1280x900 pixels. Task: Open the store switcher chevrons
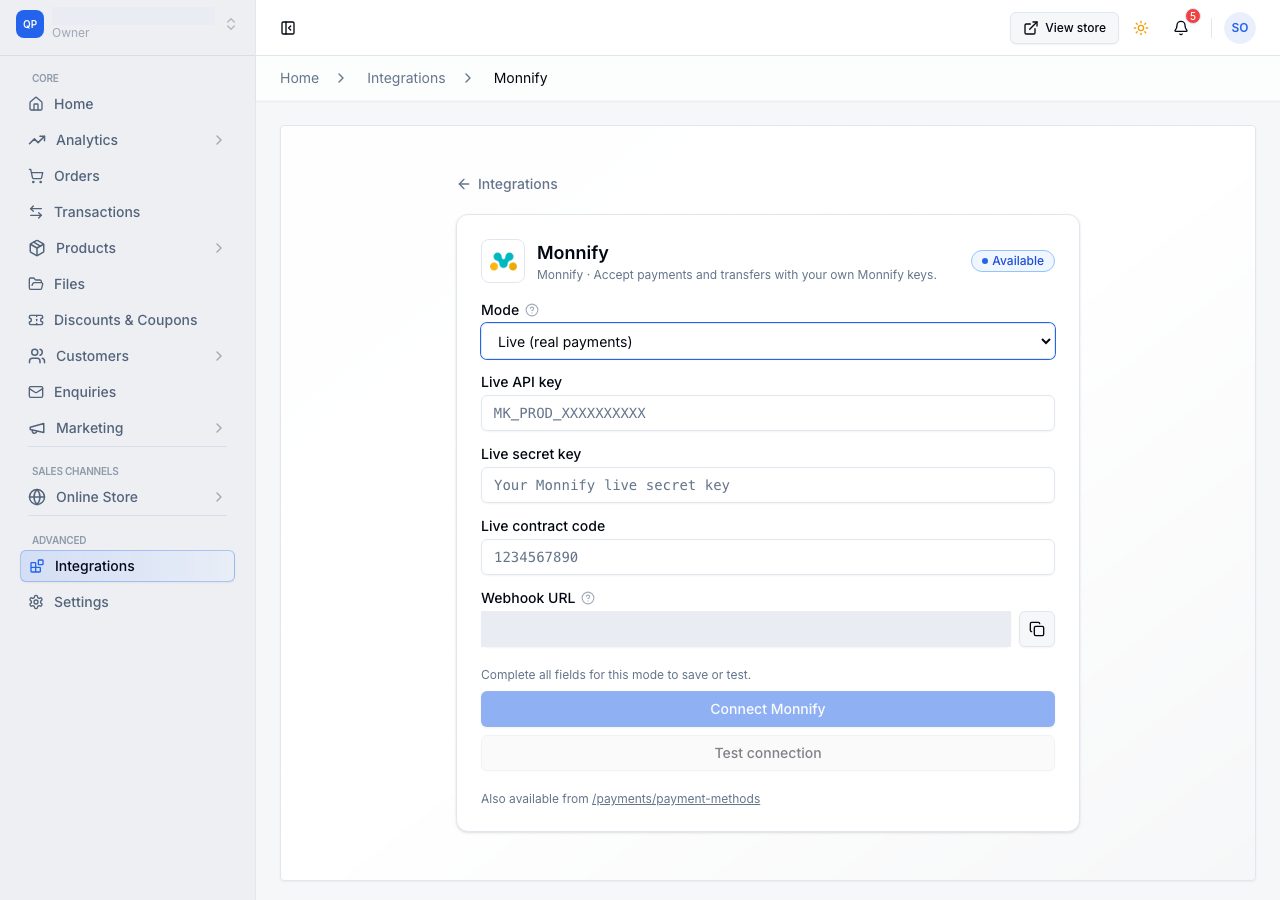(x=231, y=24)
